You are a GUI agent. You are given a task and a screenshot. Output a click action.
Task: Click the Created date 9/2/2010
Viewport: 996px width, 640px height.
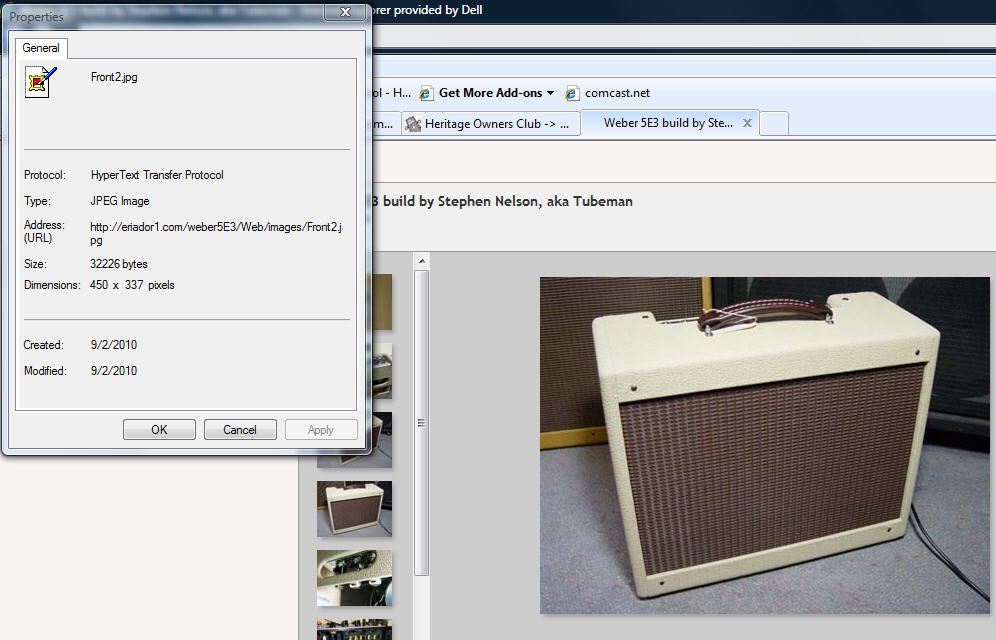[x=114, y=345]
